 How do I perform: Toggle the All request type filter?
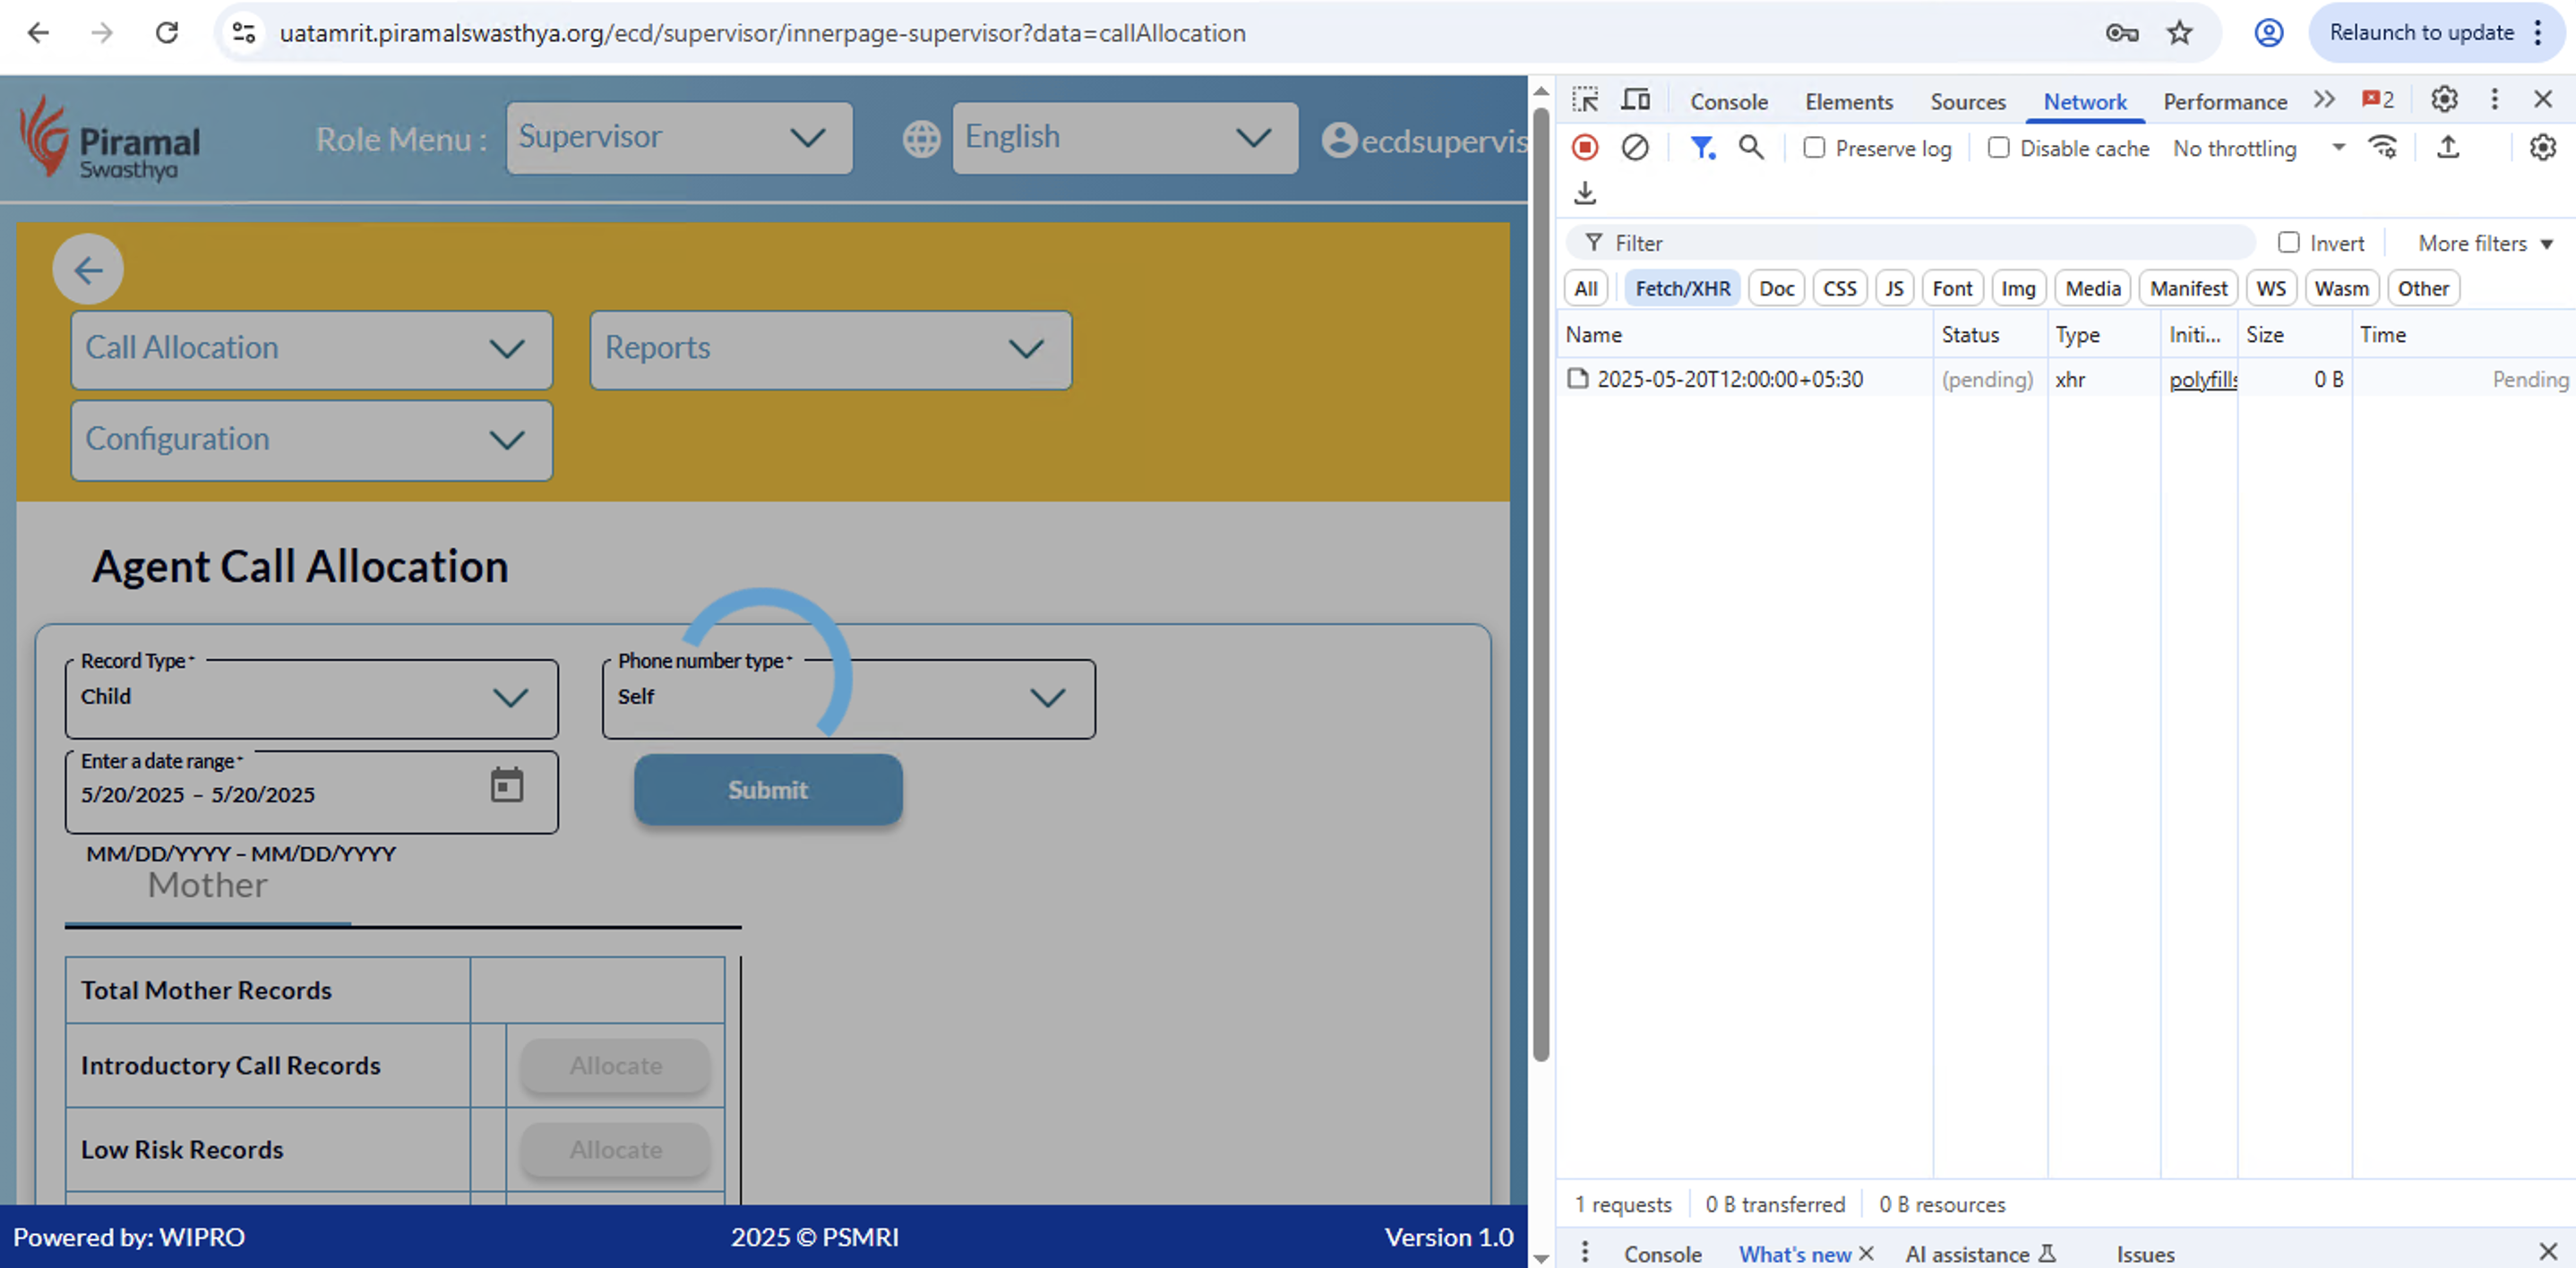[x=1585, y=289]
